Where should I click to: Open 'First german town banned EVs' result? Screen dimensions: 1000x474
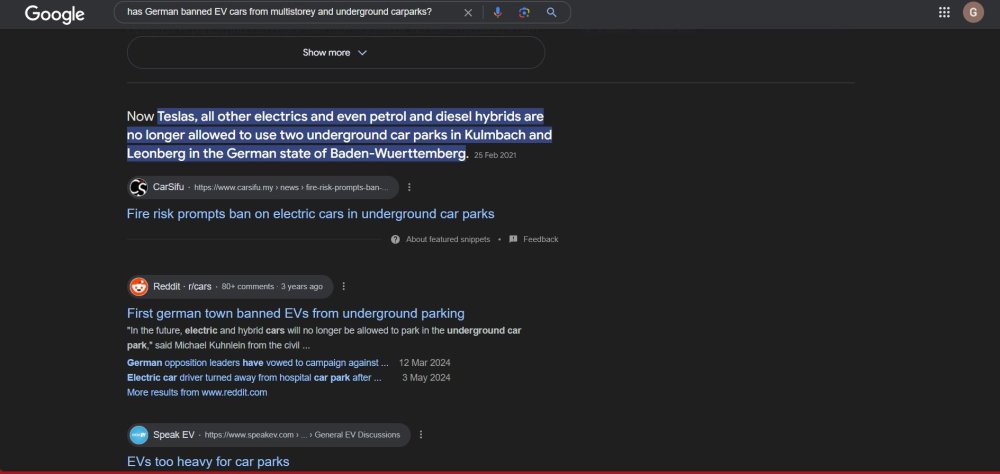pos(296,313)
